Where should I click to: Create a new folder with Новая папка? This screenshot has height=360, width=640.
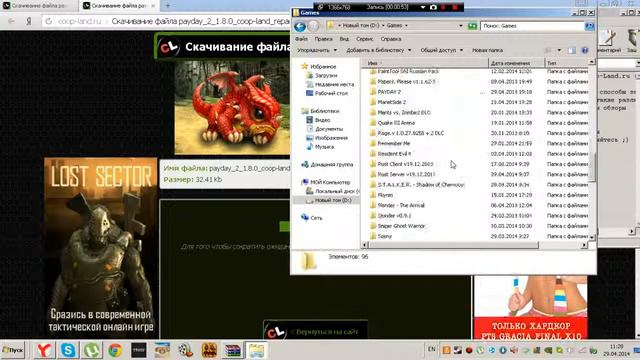pos(487,50)
